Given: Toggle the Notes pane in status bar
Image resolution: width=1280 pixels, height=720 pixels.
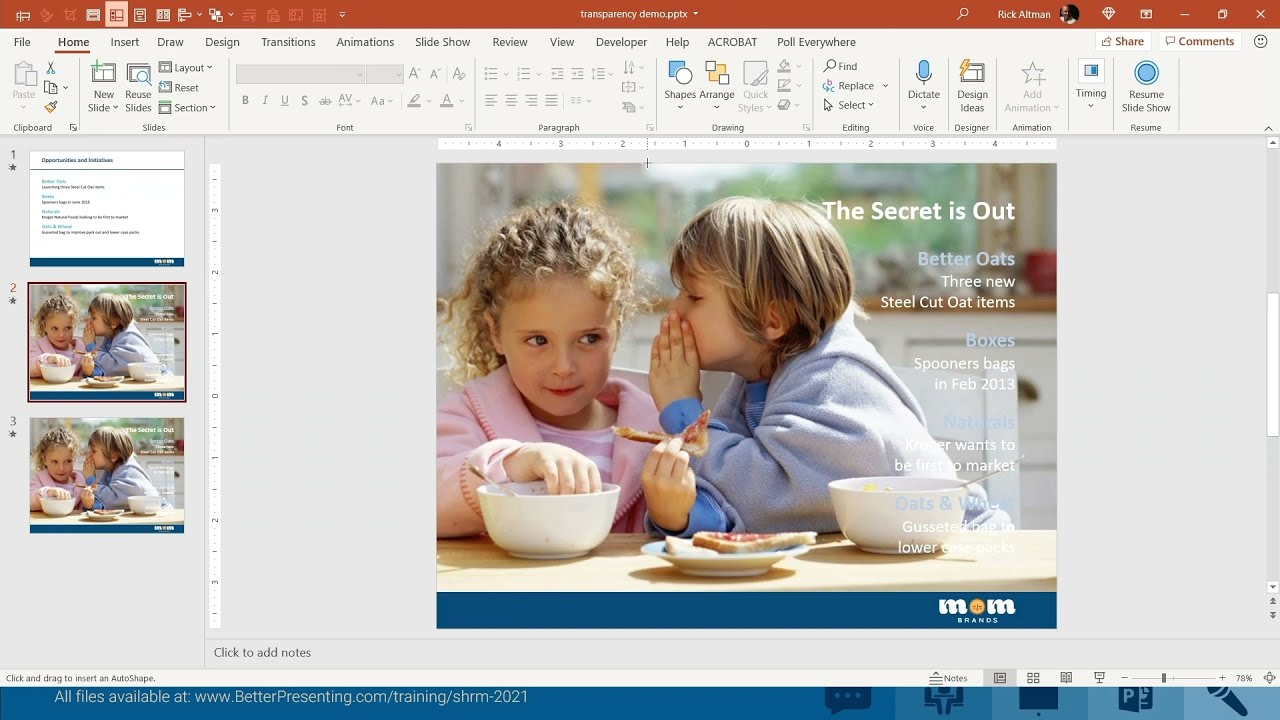Looking at the screenshot, I should [x=949, y=678].
